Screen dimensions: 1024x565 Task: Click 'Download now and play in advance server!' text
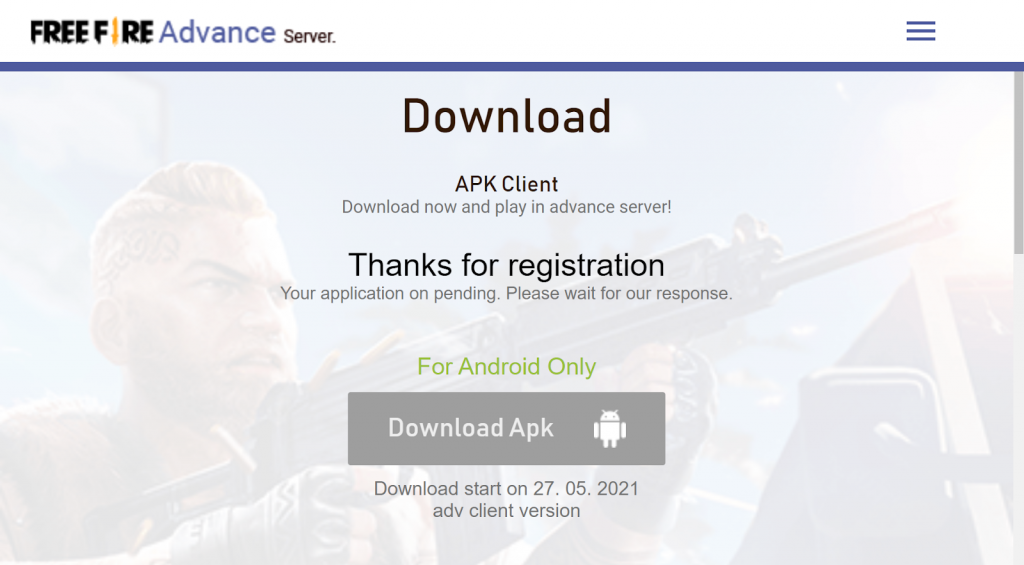507,207
